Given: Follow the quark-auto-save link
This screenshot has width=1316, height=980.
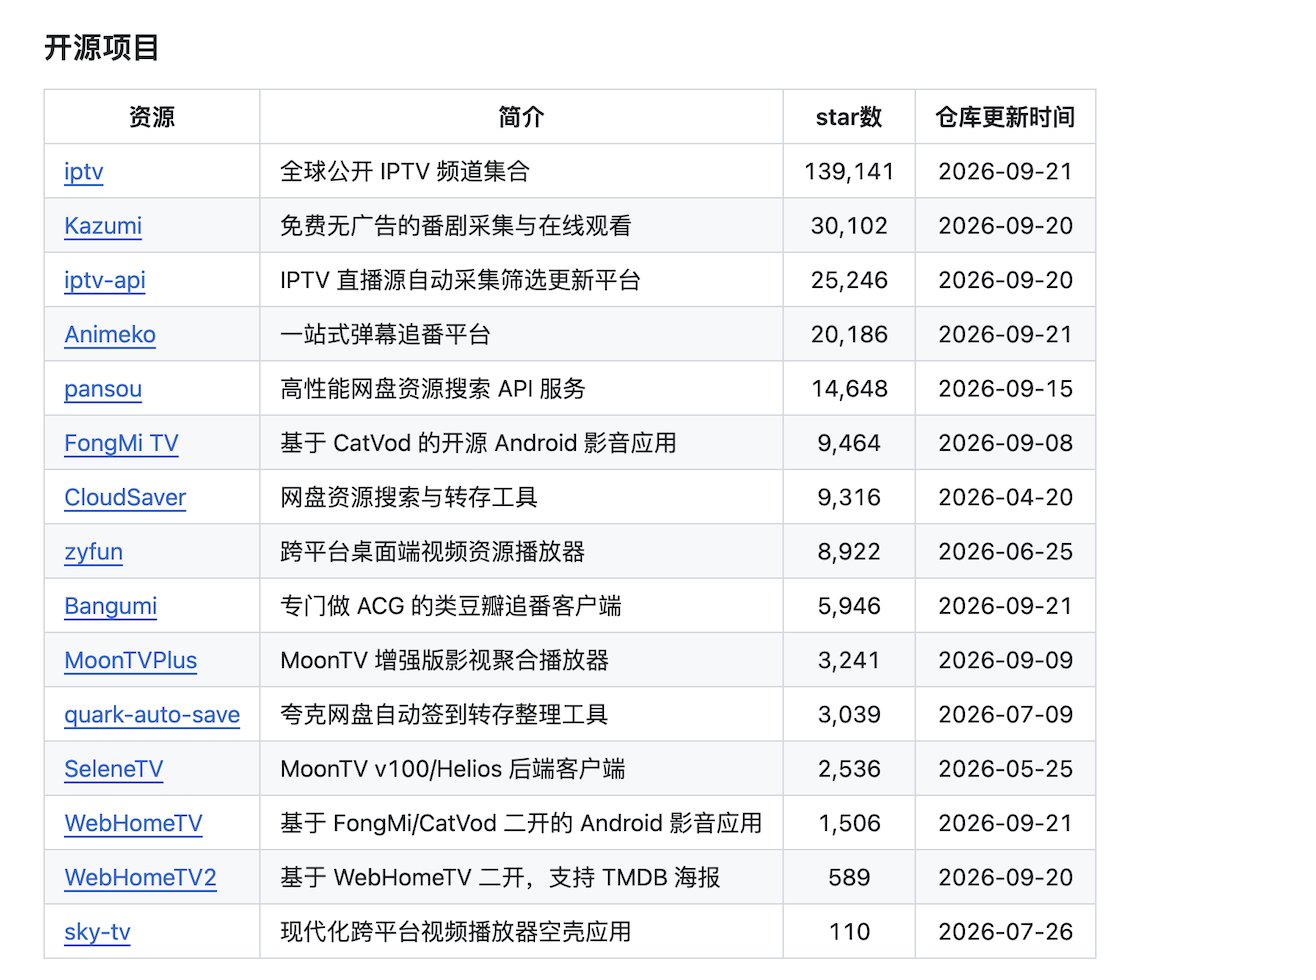Looking at the screenshot, I should coord(152,715).
